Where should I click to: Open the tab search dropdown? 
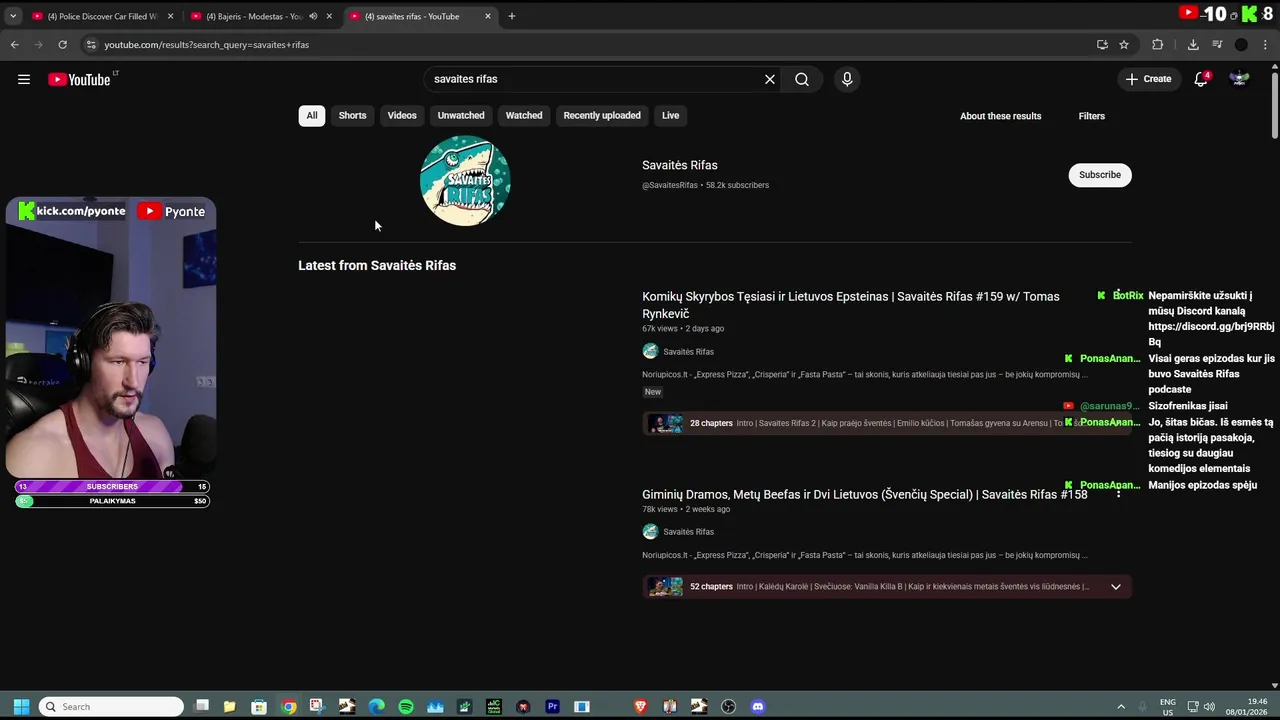13,16
